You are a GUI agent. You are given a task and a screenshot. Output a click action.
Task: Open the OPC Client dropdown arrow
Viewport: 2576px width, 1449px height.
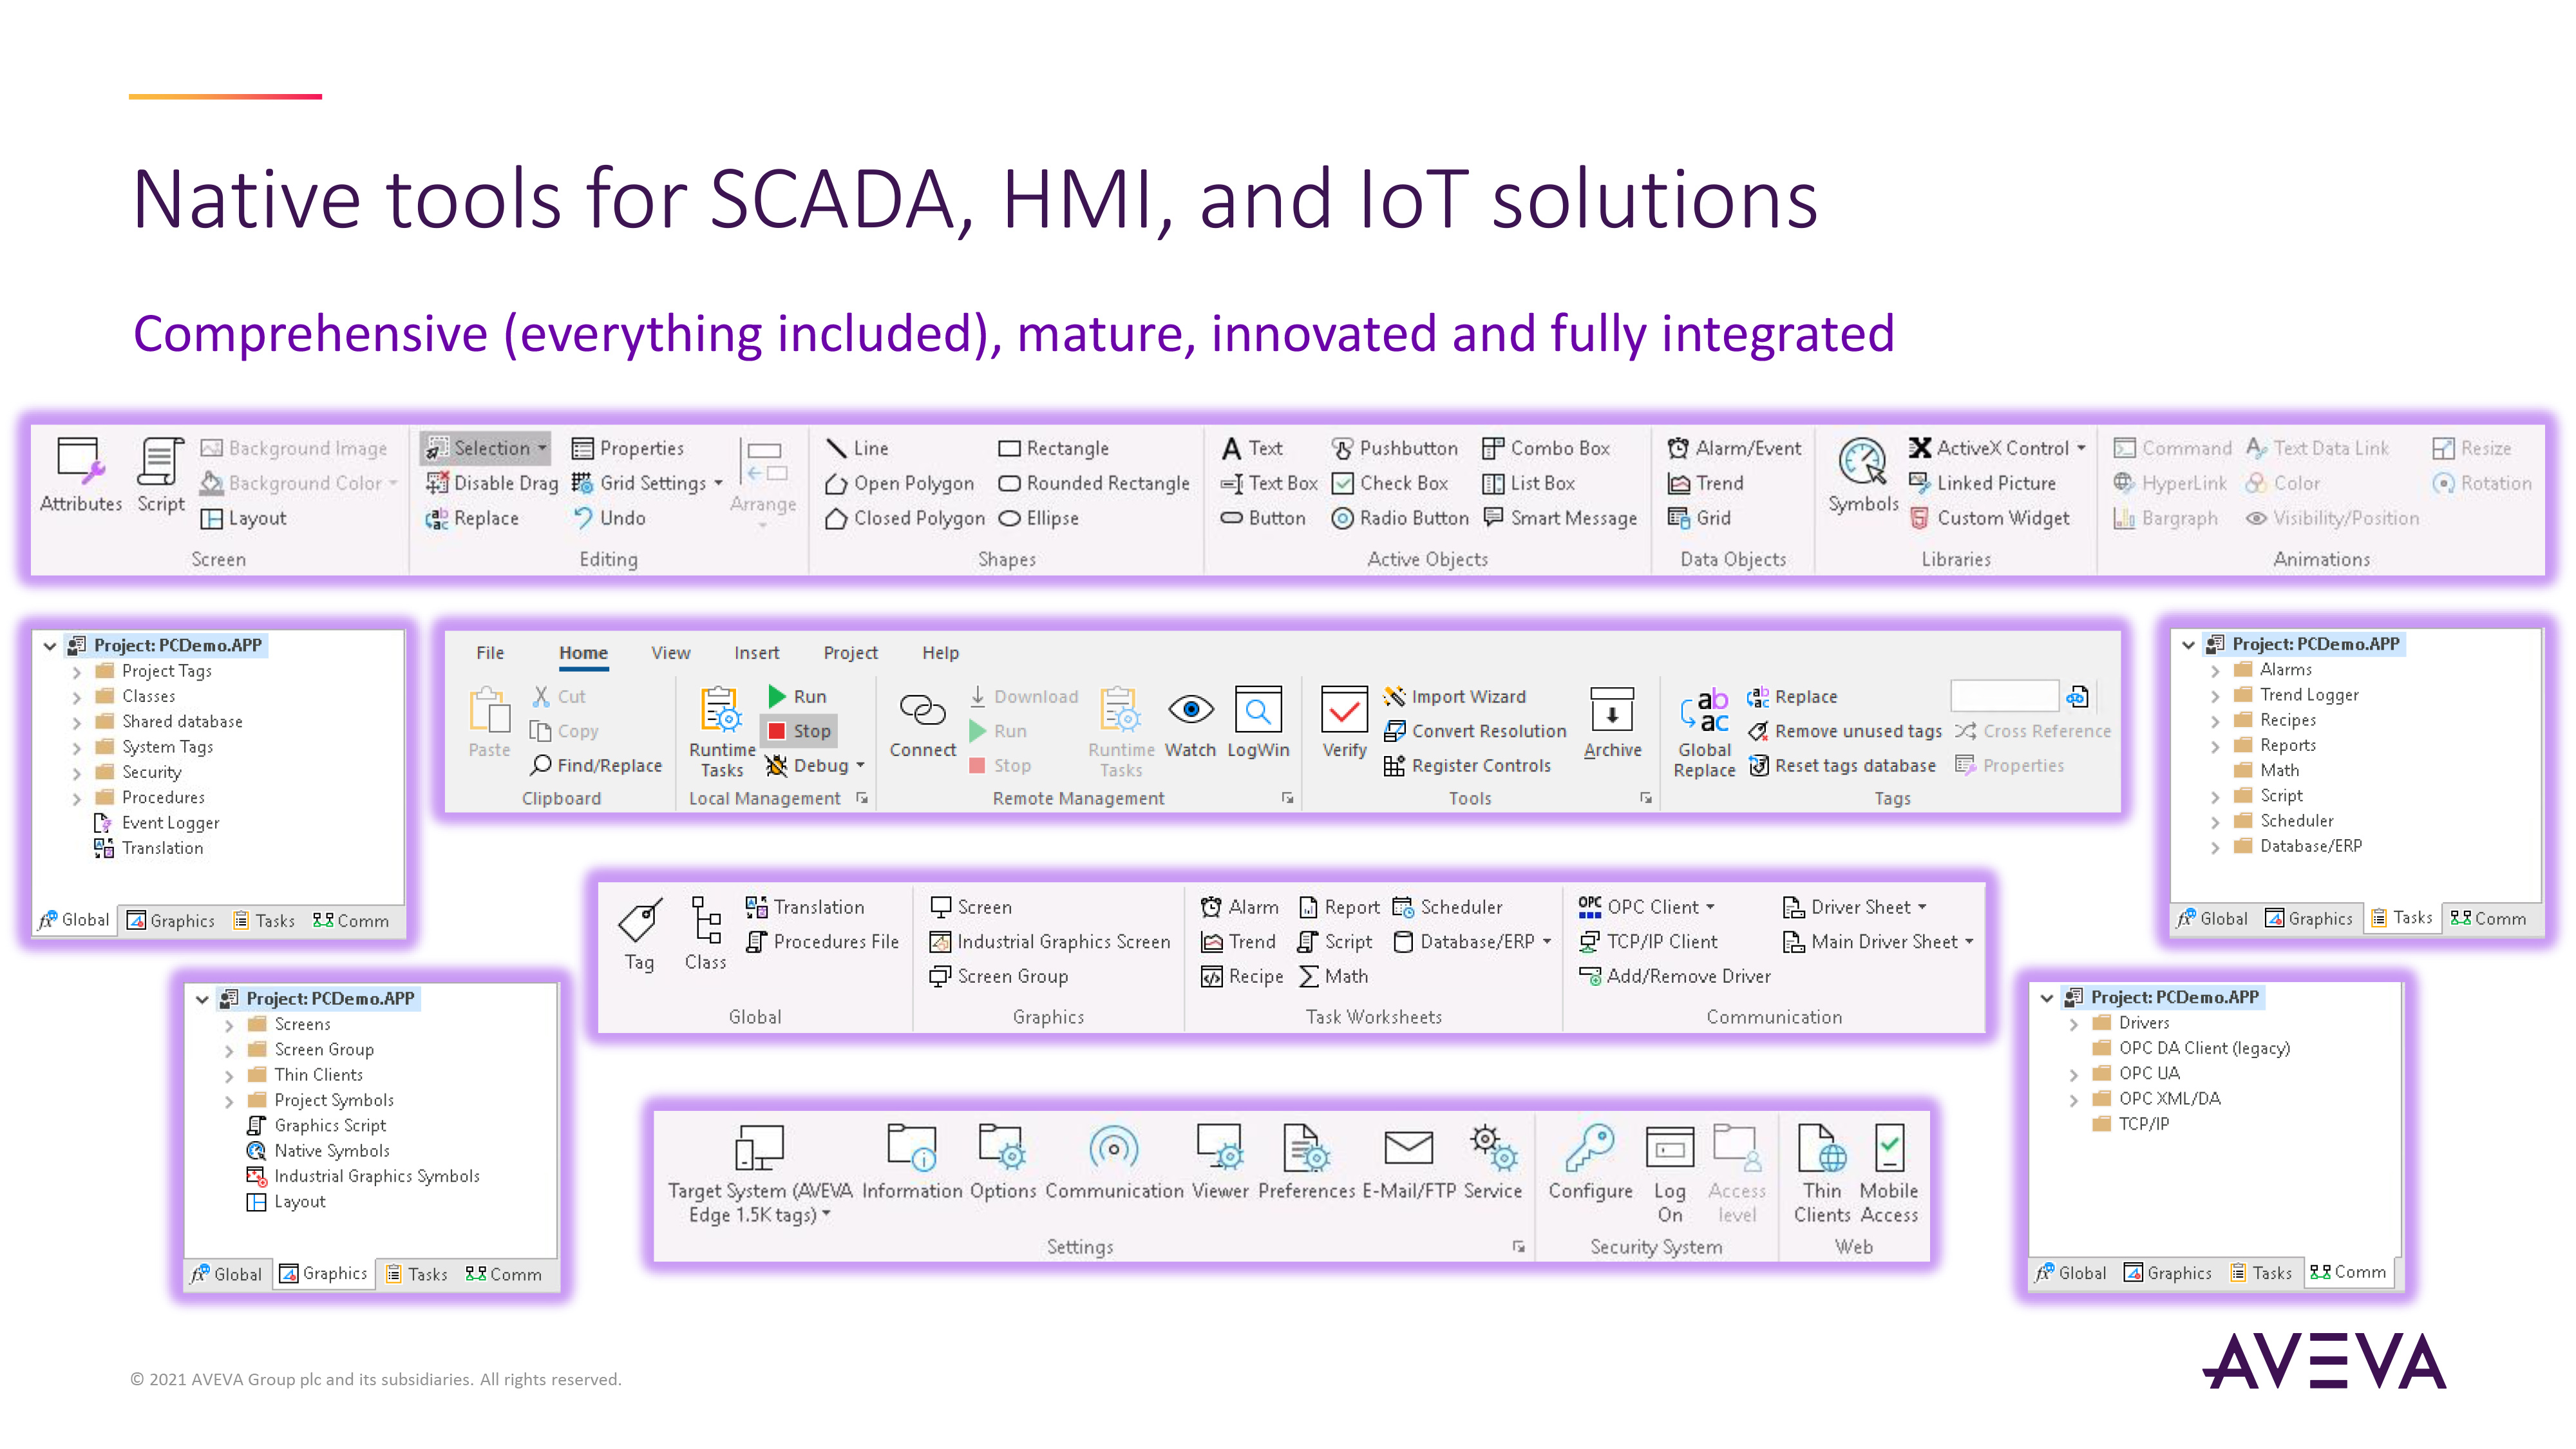click(1710, 907)
